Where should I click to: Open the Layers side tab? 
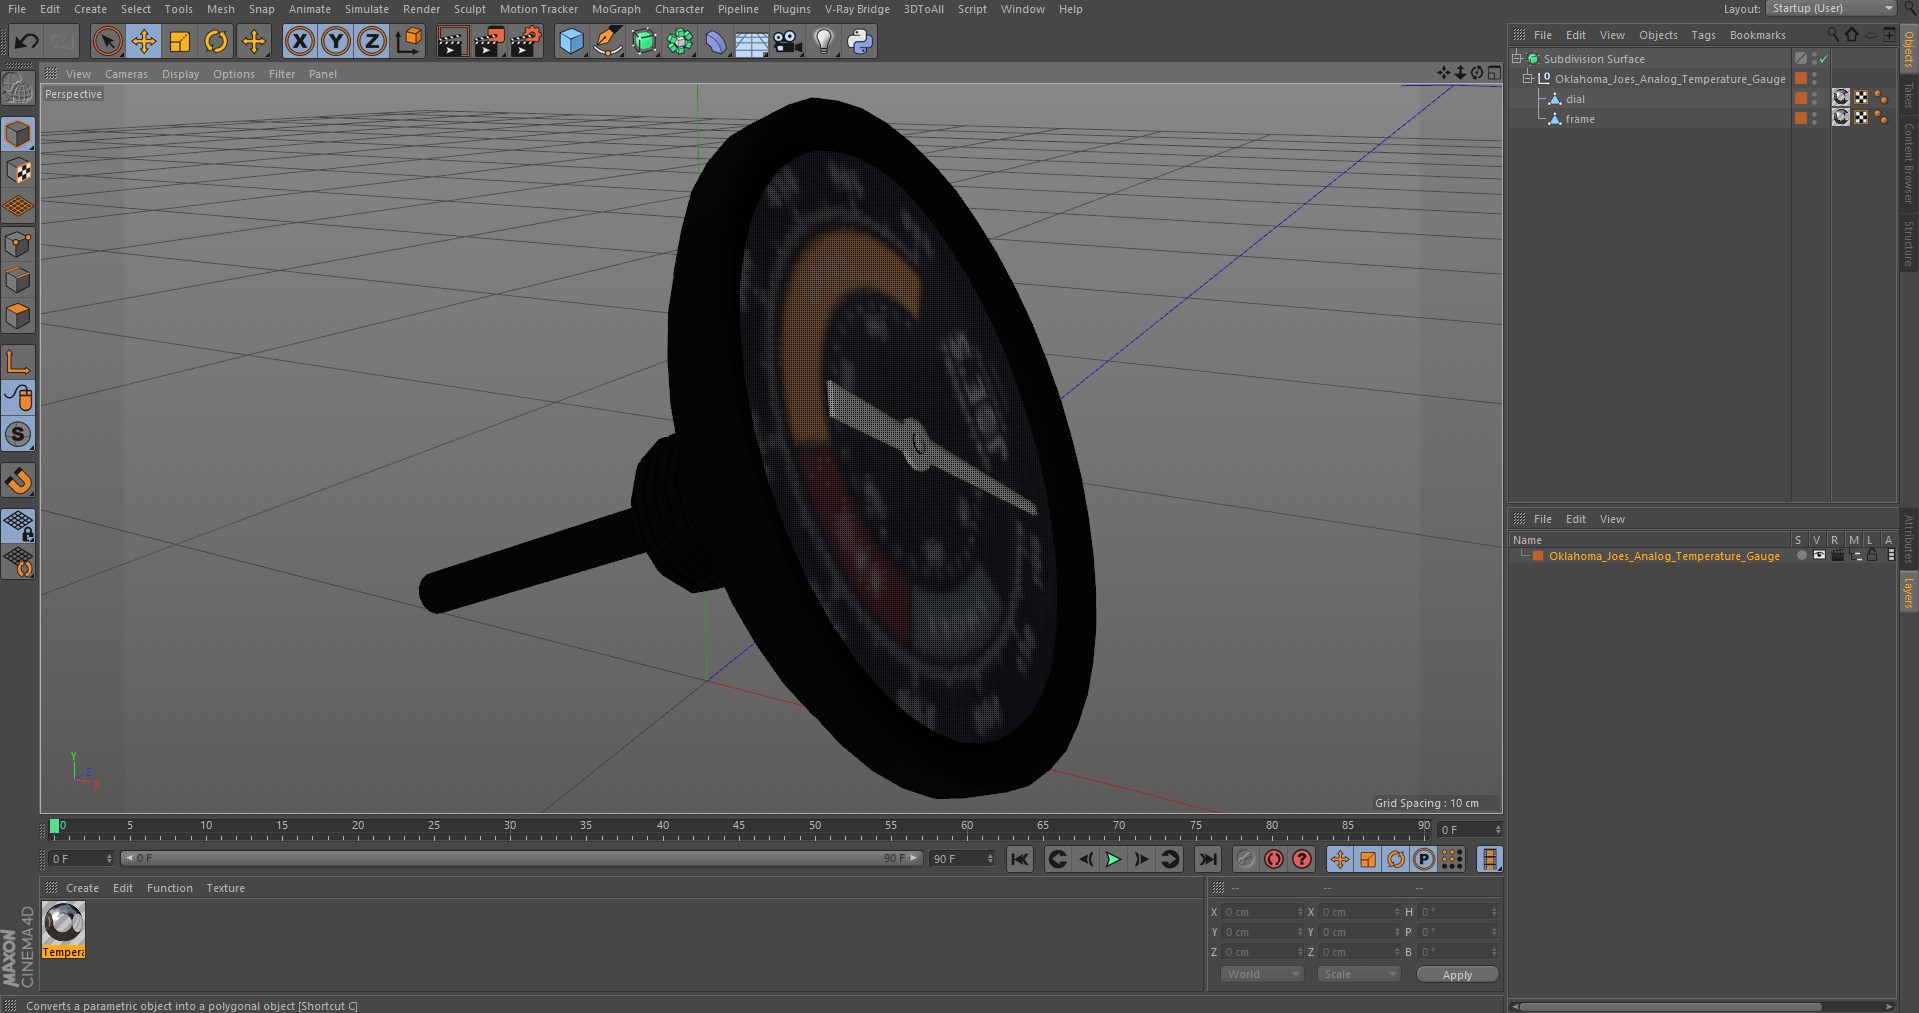[x=1908, y=592]
